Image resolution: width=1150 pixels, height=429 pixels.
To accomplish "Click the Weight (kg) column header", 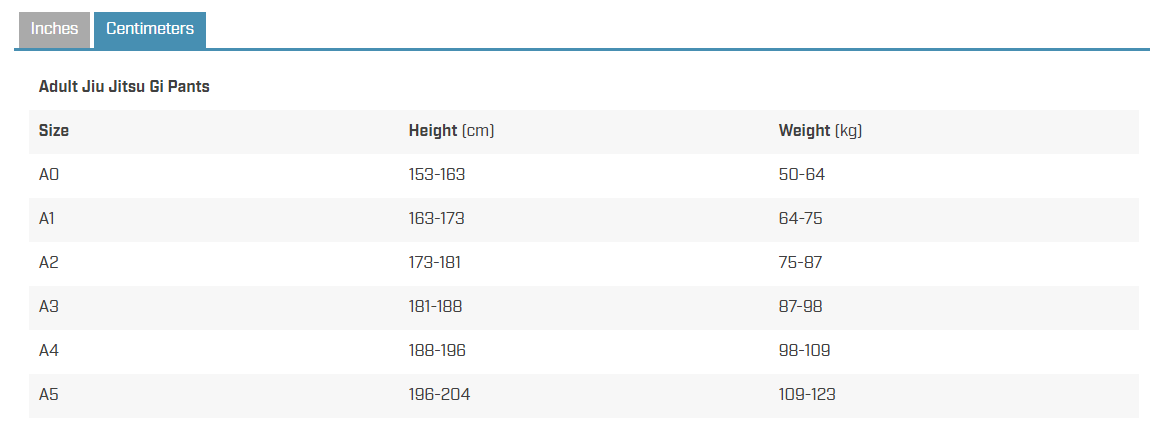I will (820, 131).
